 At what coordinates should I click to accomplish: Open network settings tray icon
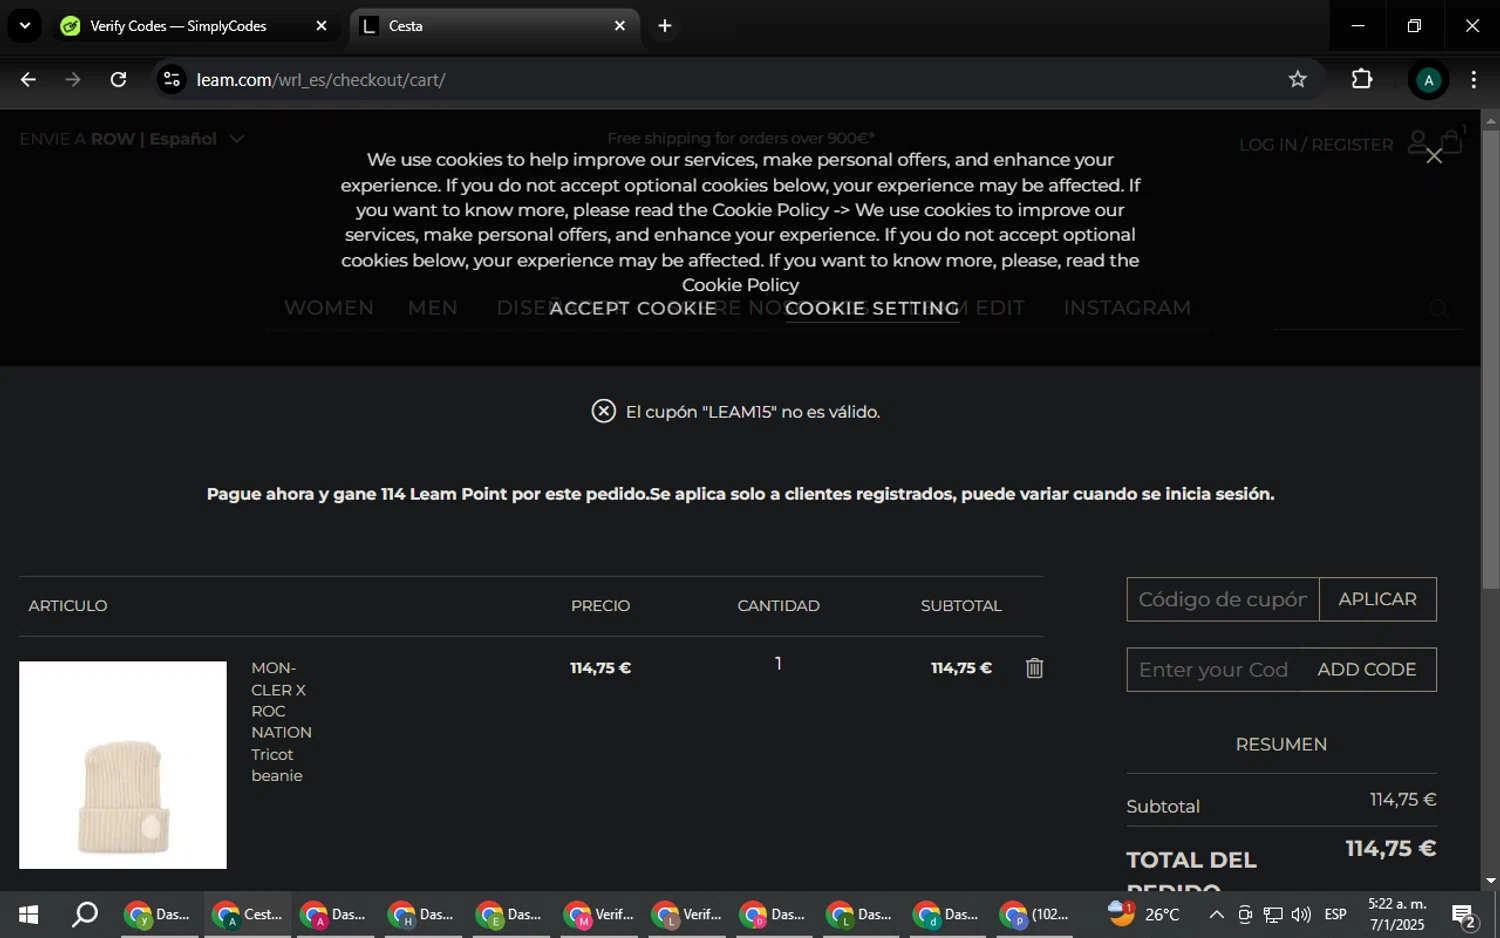click(x=1273, y=914)
